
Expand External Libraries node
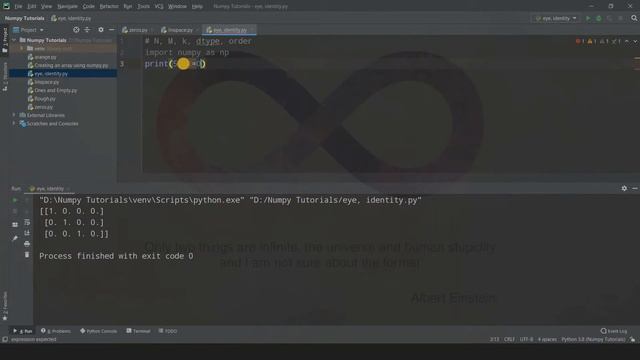coord(14,116)
